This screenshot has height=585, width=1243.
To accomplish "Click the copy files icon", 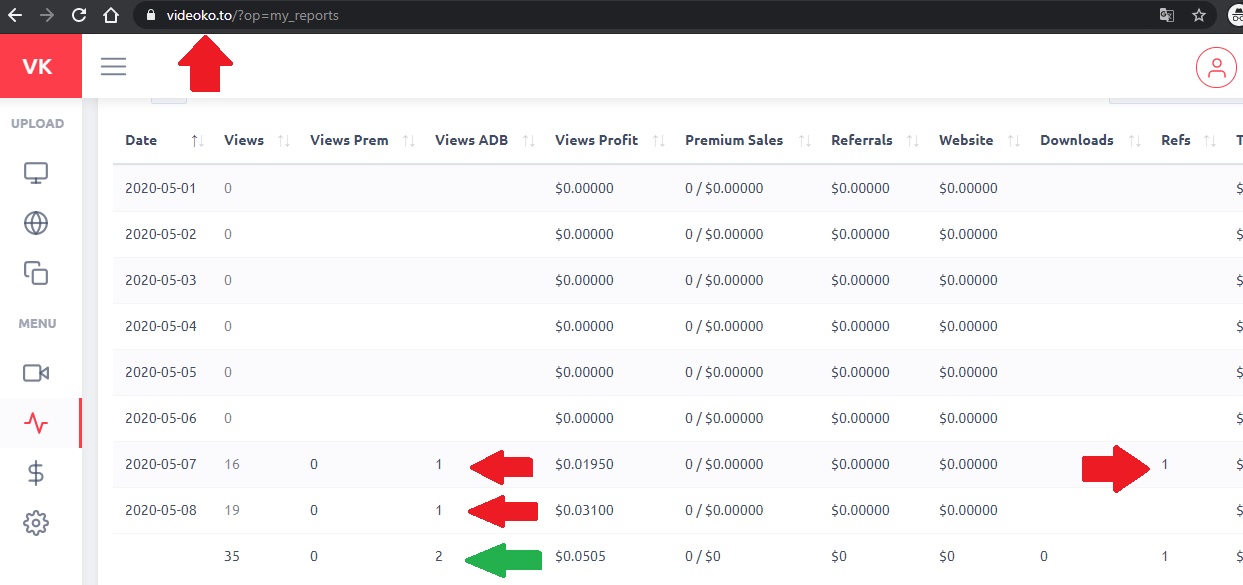I will click(x=36, y=273).
